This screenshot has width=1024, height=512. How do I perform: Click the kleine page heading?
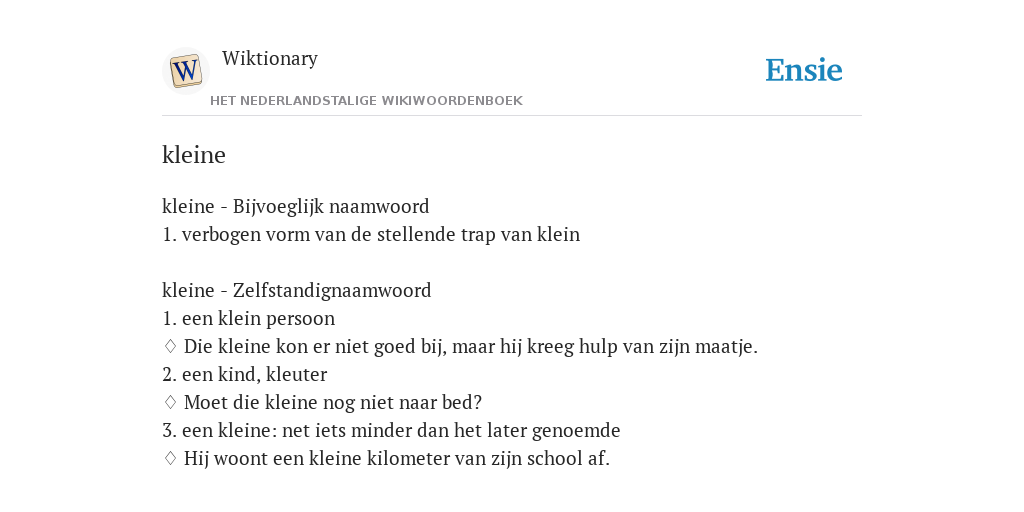(194, 155)
